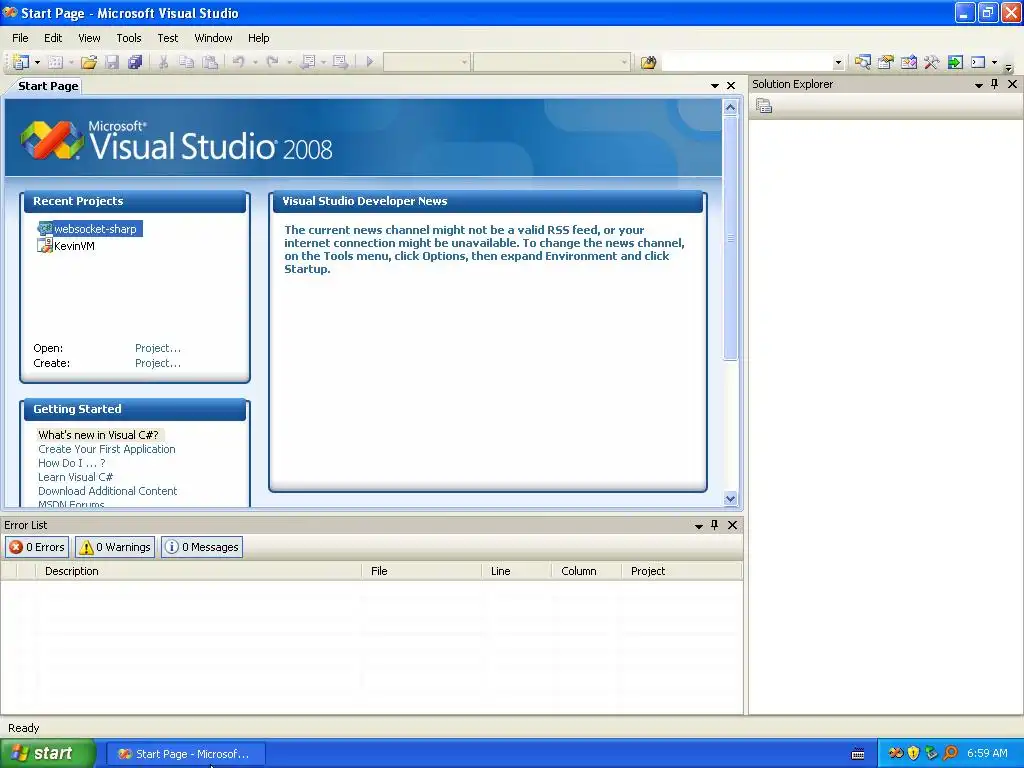
Task: Click the Paste clipboard icon
Action: (210, 62)
